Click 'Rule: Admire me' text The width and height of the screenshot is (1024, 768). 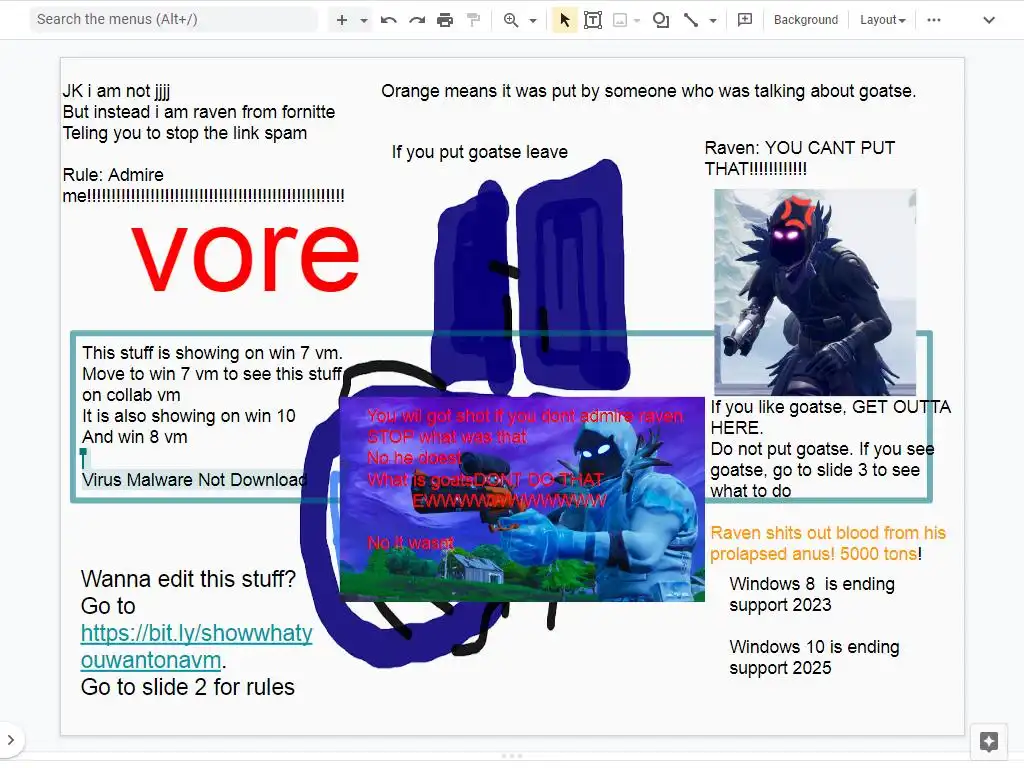click(203, 185)
